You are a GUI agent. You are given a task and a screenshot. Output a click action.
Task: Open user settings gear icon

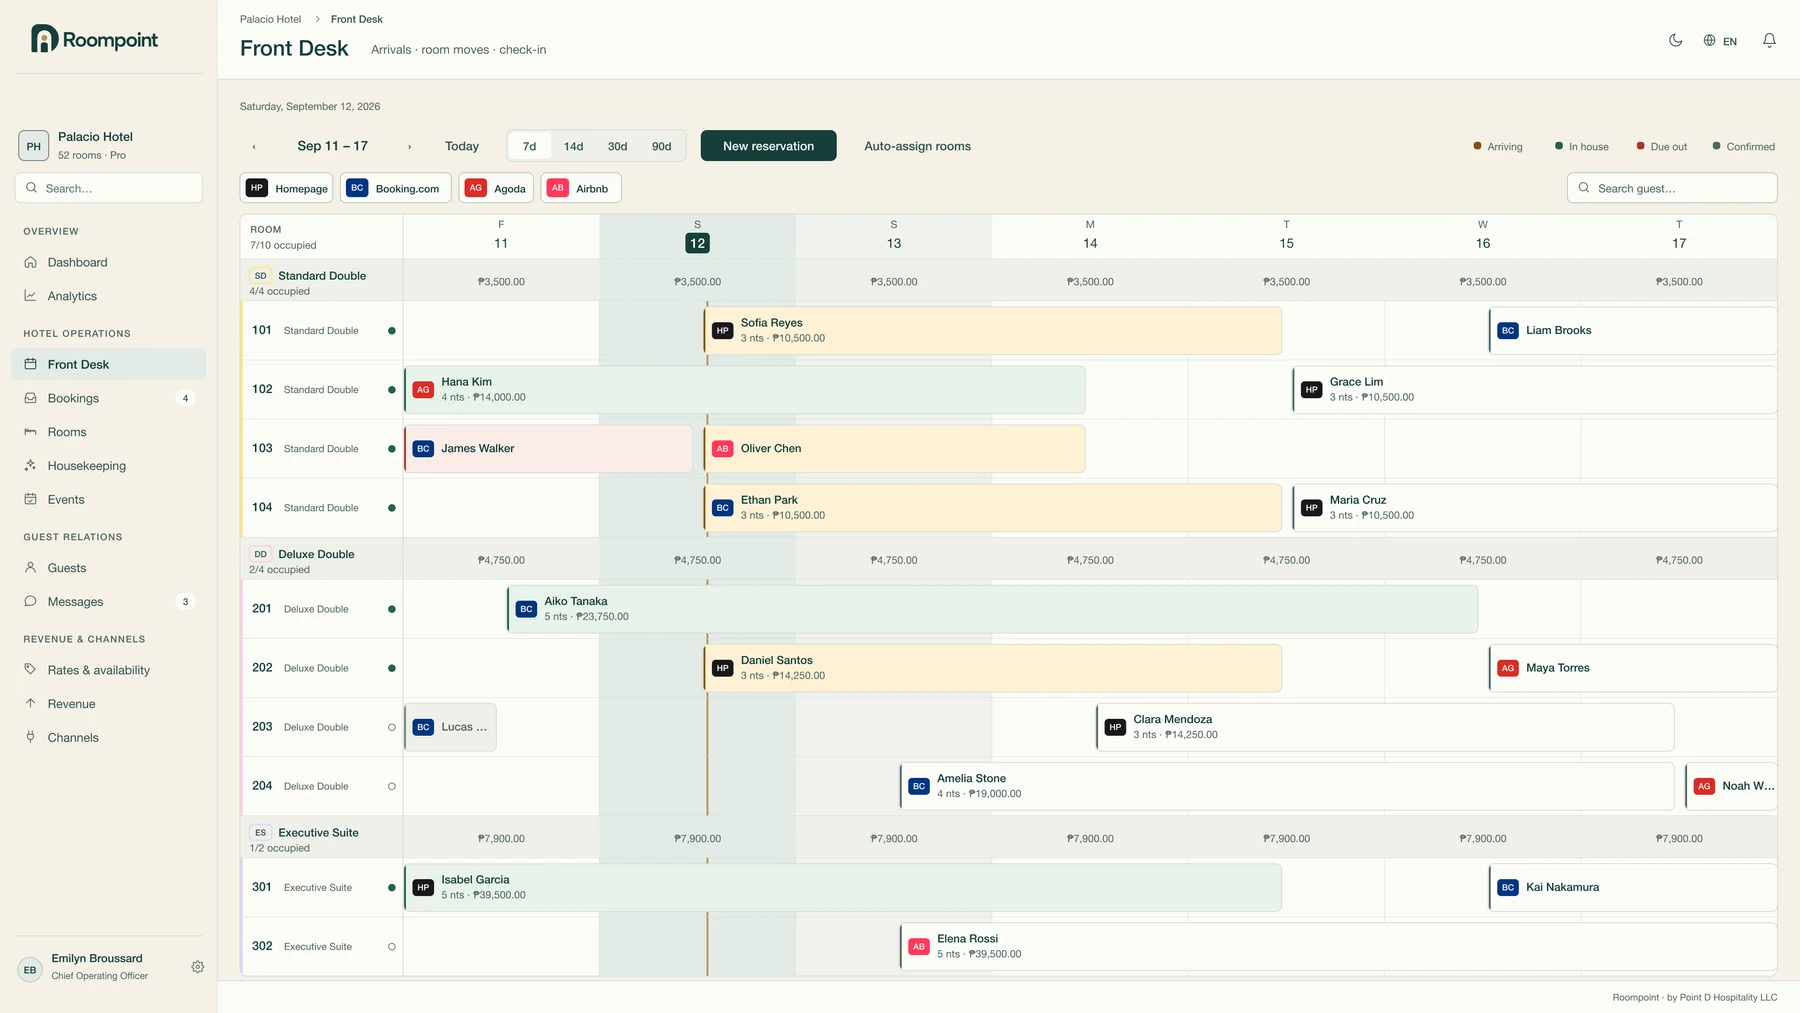click(198, 967)
